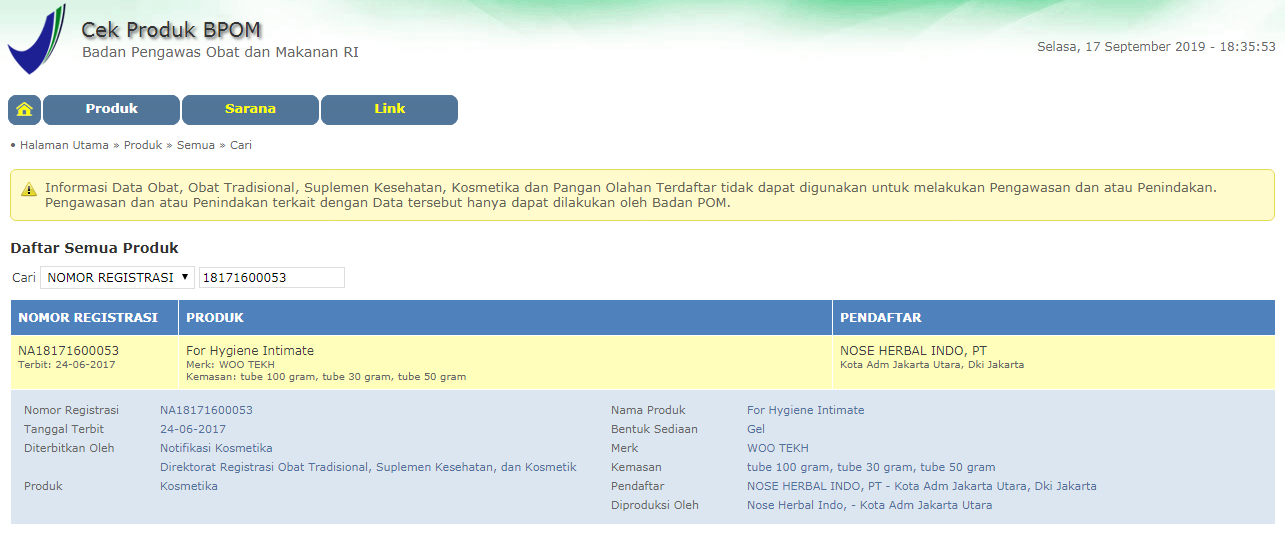Click the NOMOR REGISTRASI column header
This screenshot has width=1285, height=535.
88,318
